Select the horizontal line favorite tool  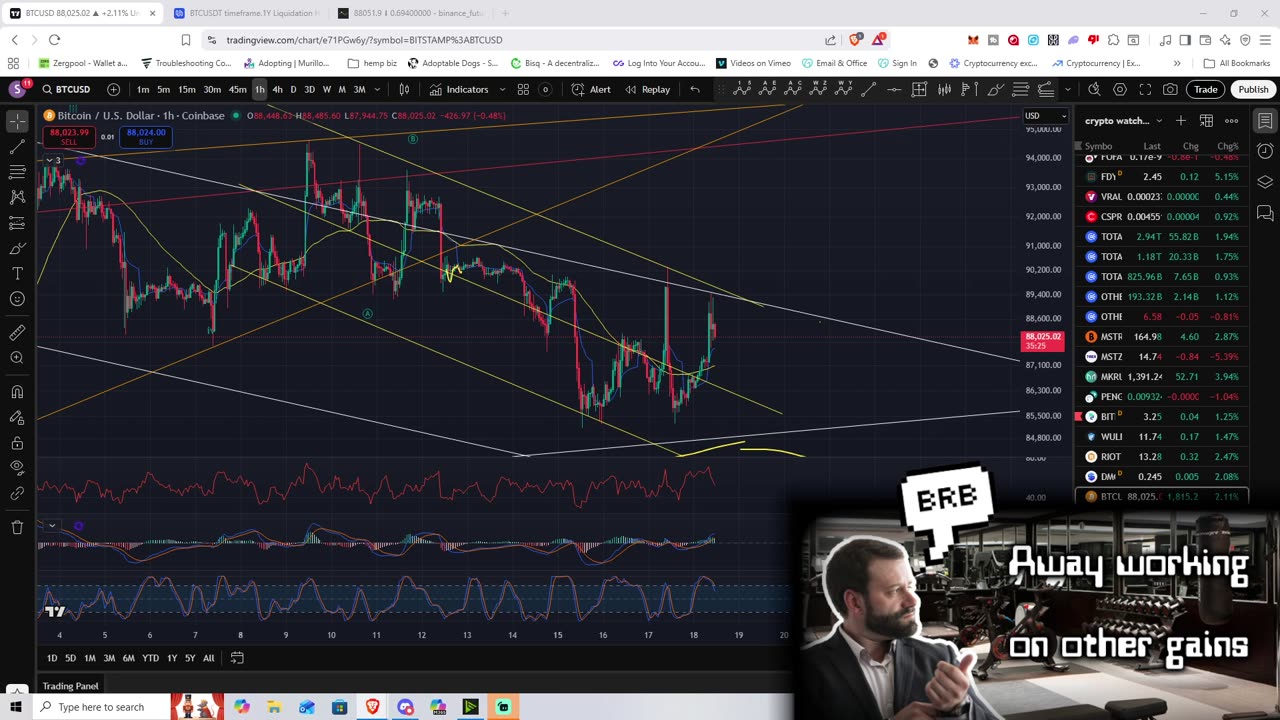pos(893,90)
